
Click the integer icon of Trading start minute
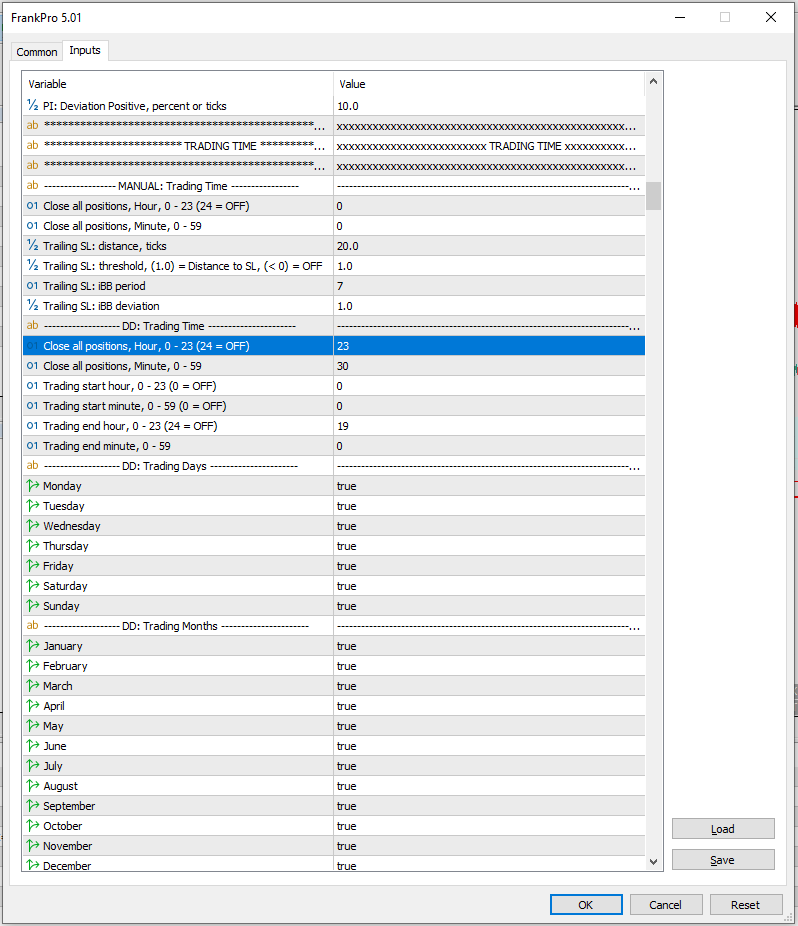click(x=32, y=406)
